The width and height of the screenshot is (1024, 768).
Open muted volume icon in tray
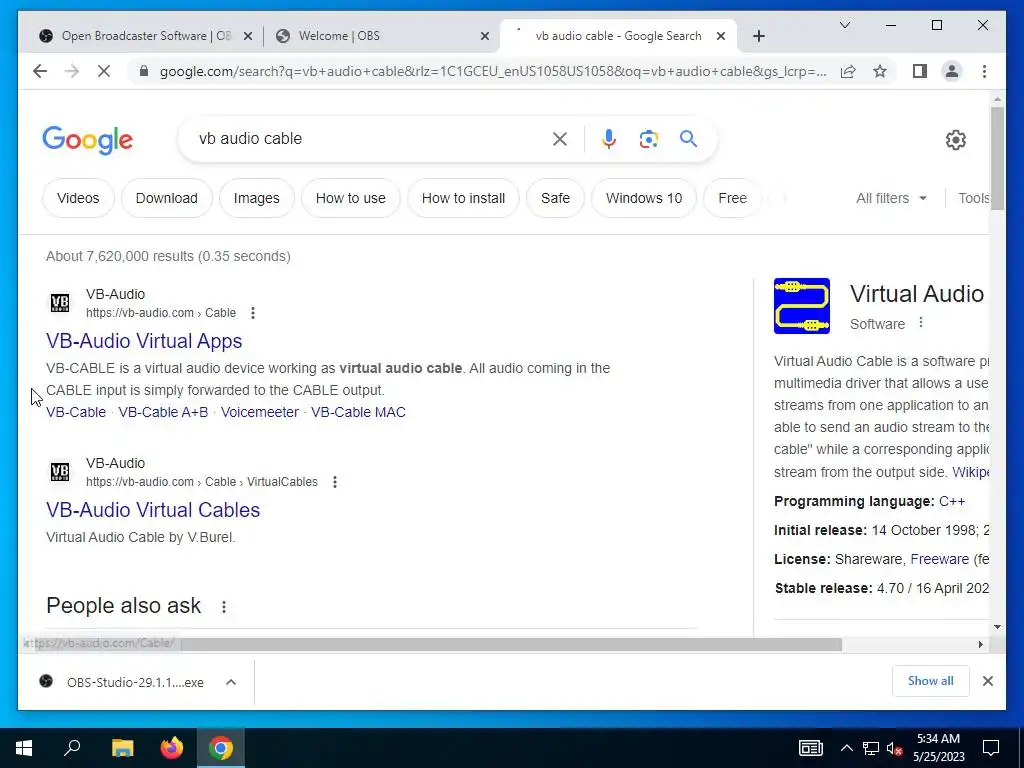(894, 748)
